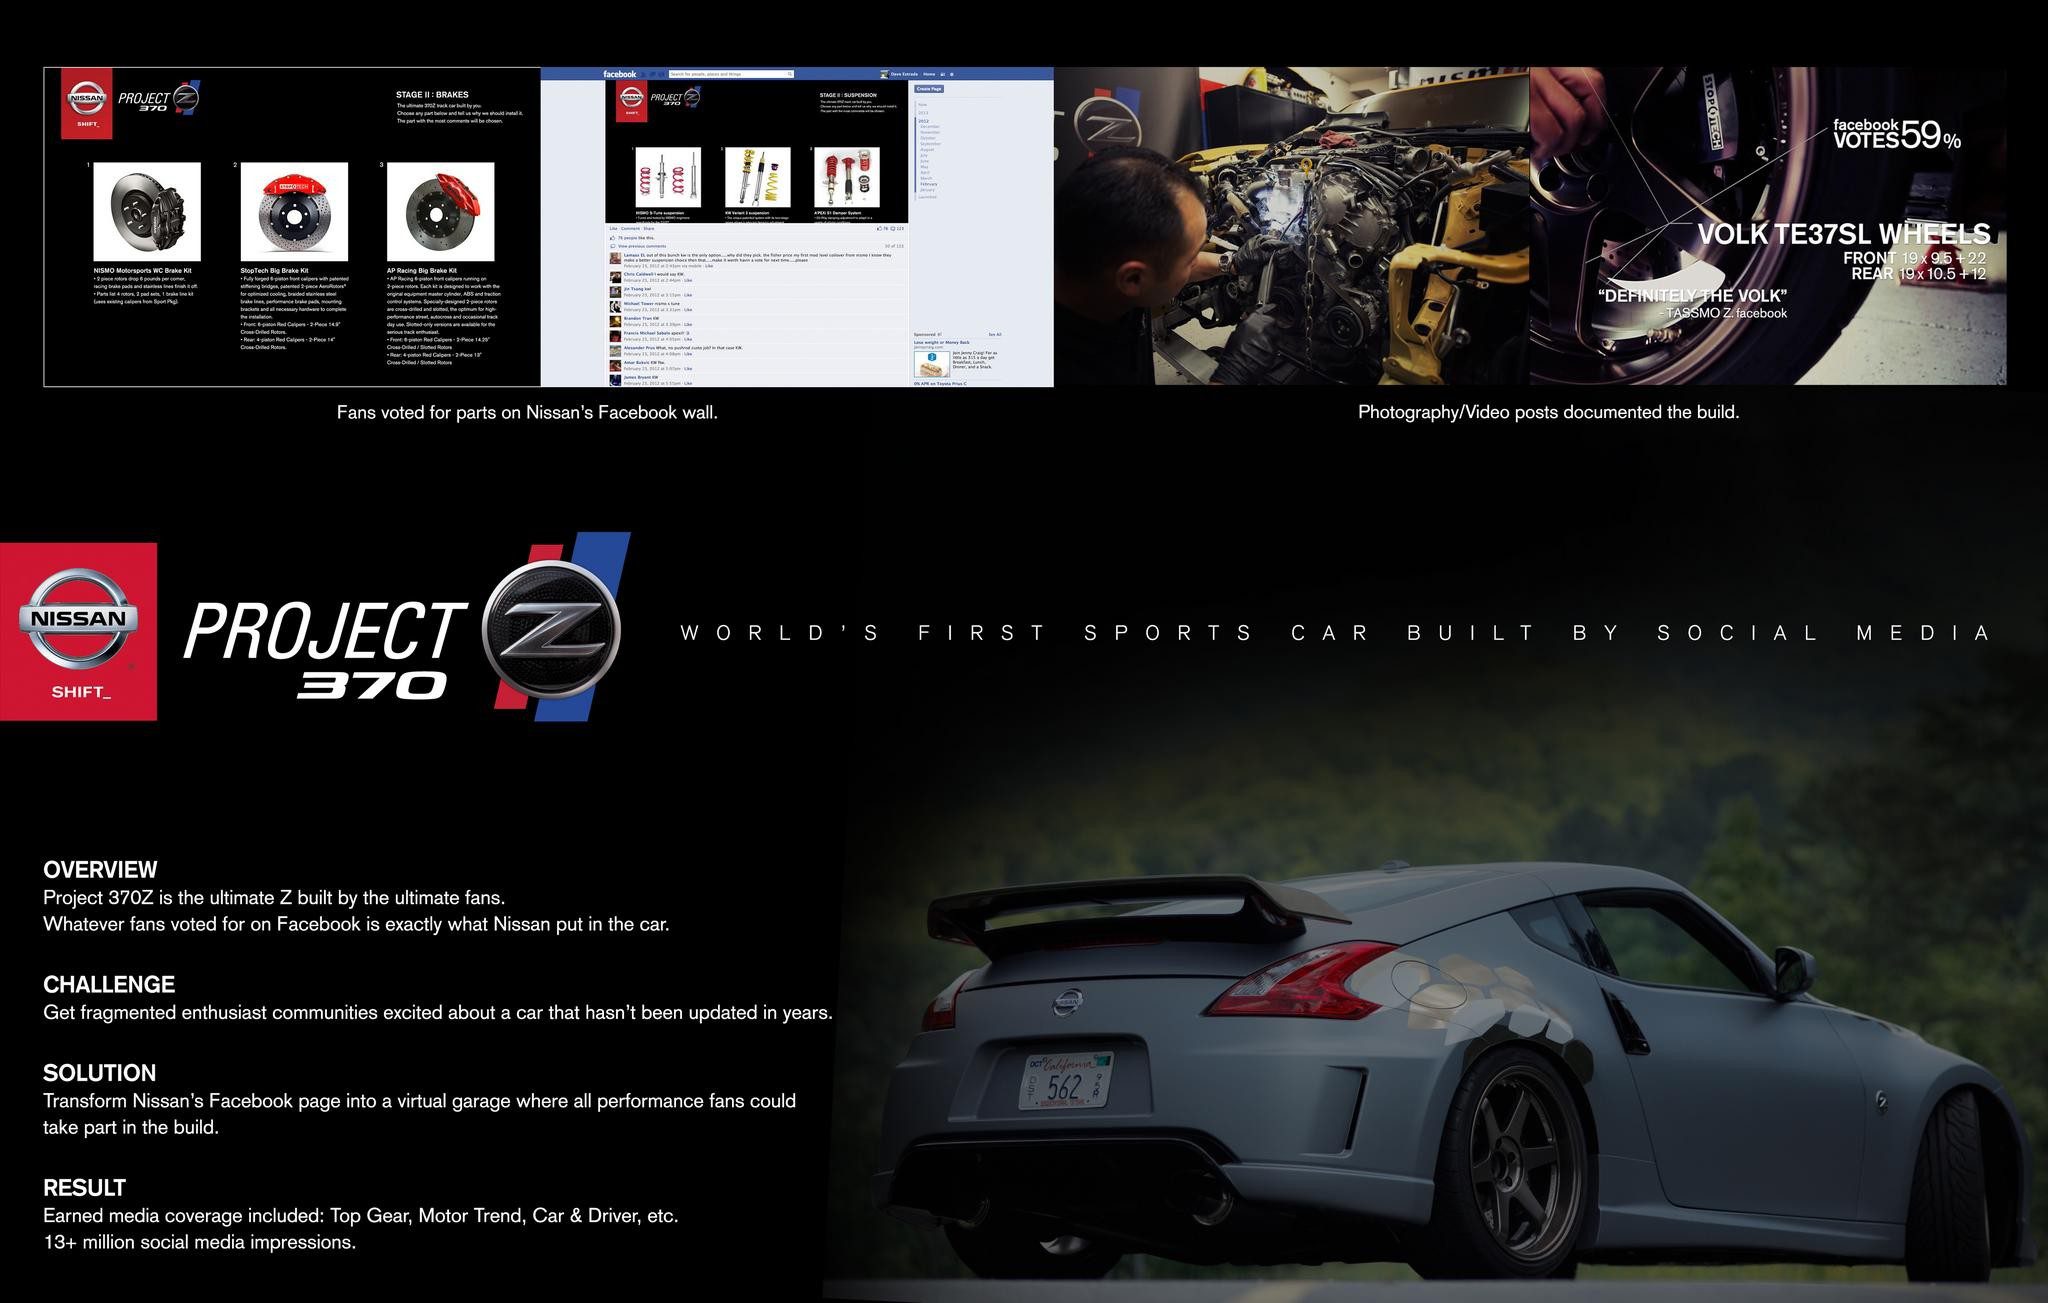Click the SOLUTION heading

coord(99,1073)
